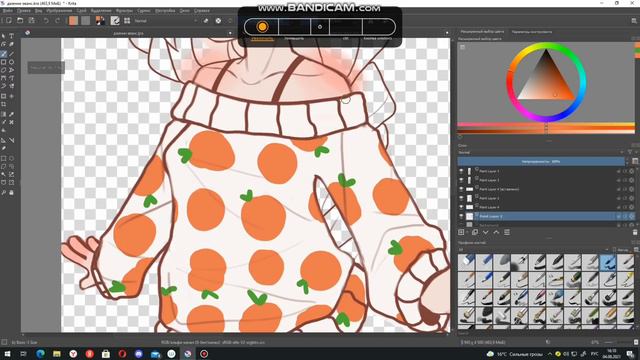Select the Rectangular Selection tool

(x=4, y=158)
